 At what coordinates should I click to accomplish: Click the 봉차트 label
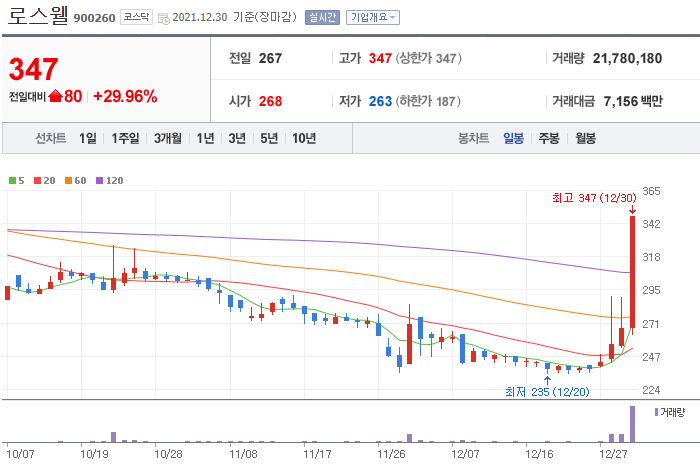474,138
